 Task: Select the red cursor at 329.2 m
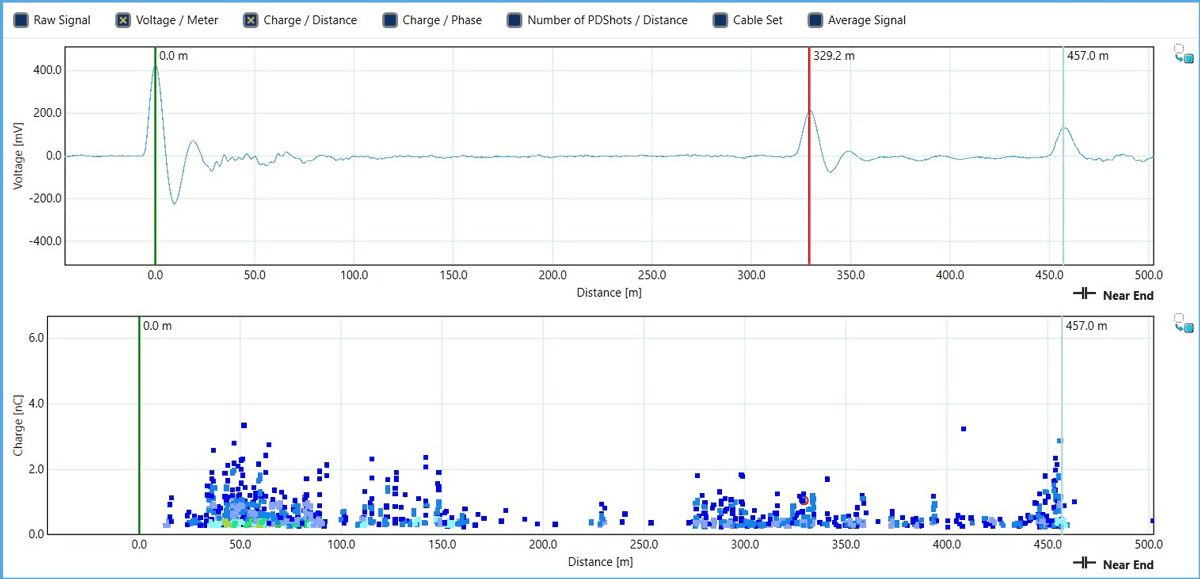coord(809,160)
